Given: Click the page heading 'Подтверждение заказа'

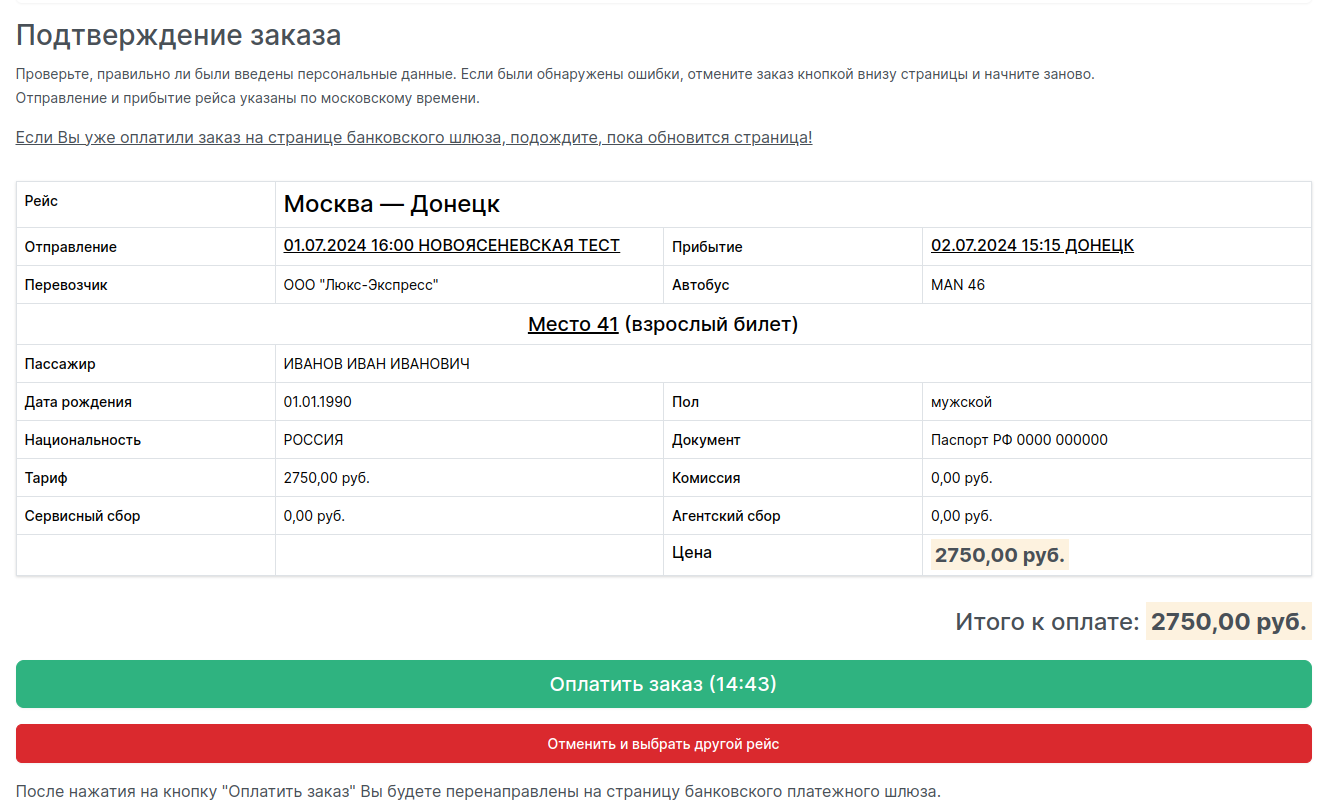Looking at the screenshot, I should click(x=177, y=35).
